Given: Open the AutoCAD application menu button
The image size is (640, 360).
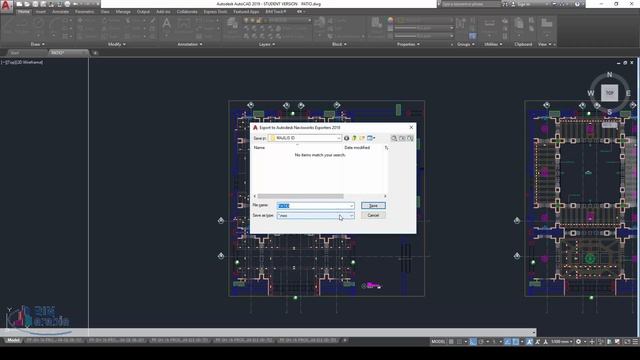Looking at the screenshot, I should pos(6,6).
